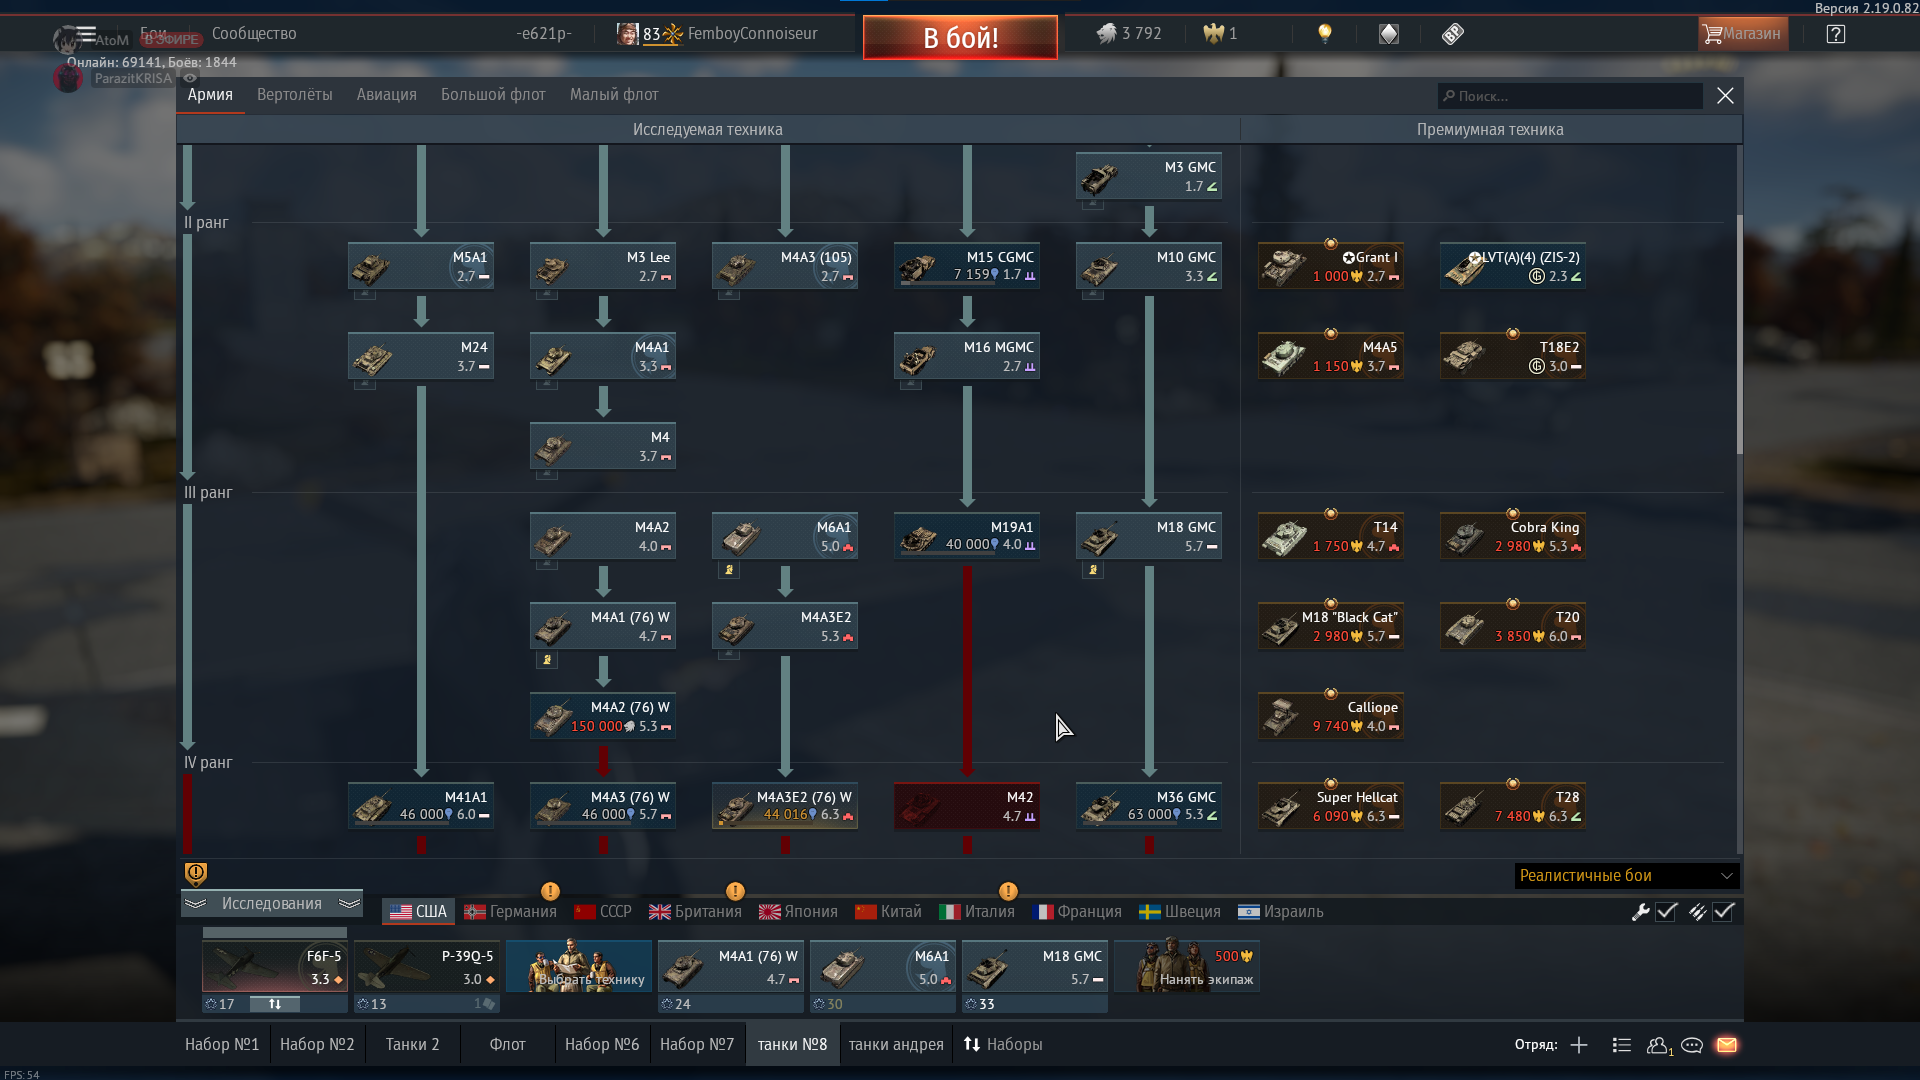
Task: Toggle the eye icon next to ParazitKRISA
Action: point(190,78)
